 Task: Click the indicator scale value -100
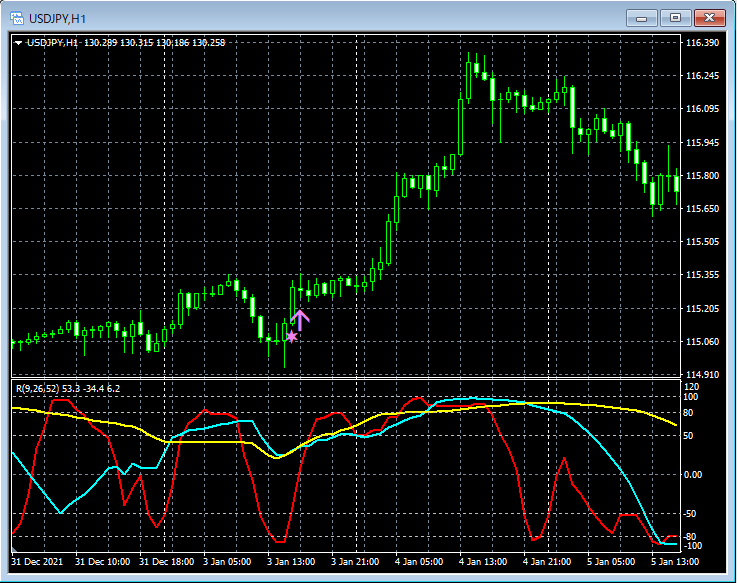pyautogui.click(x=694, y=546)
